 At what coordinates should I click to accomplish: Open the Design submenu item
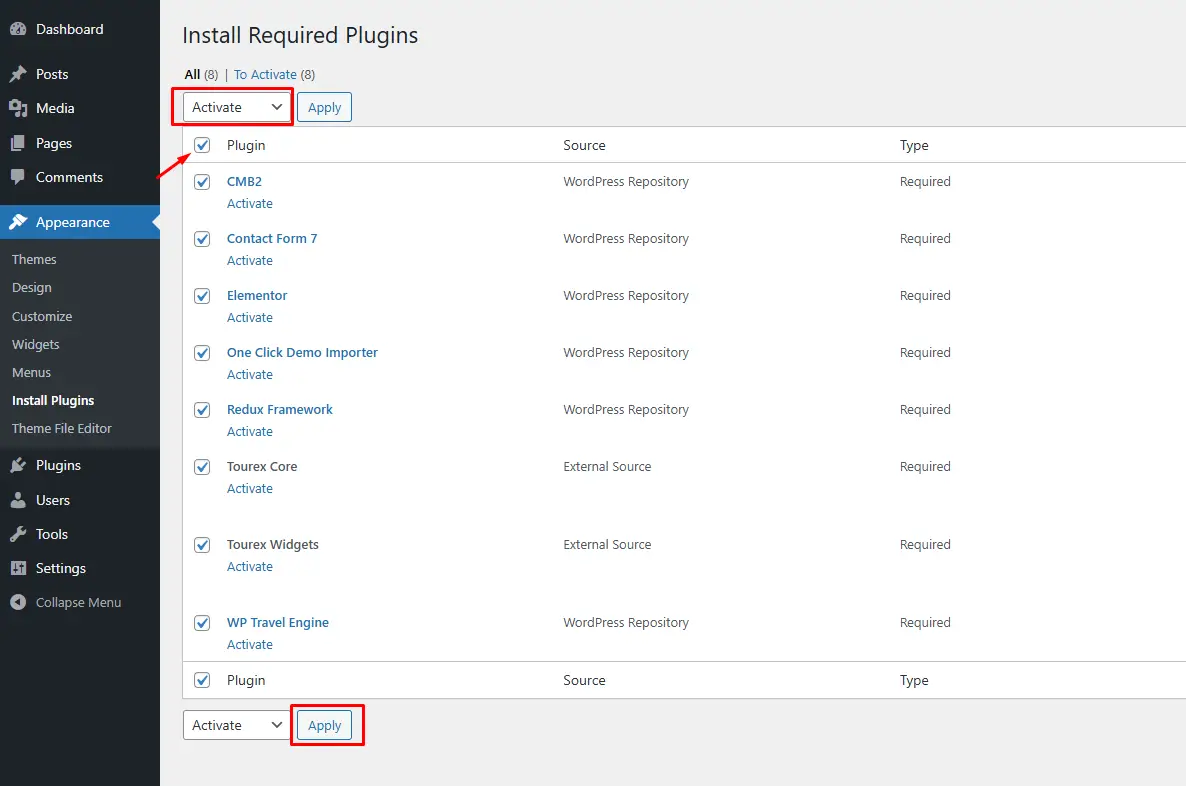point(32,287)
